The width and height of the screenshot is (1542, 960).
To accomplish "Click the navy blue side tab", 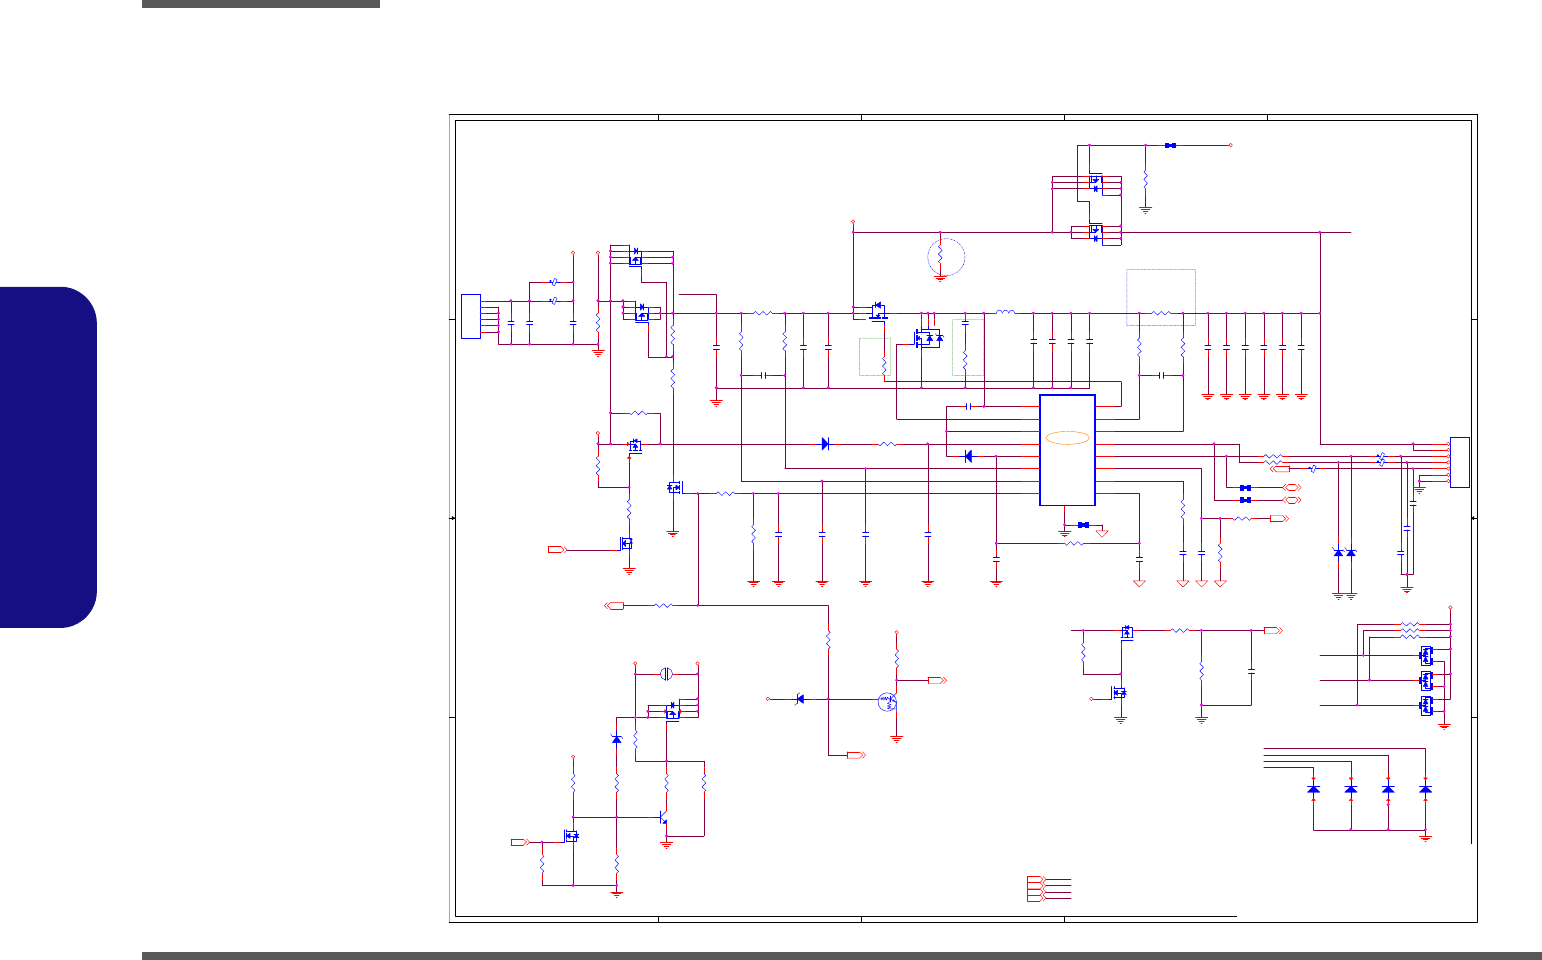I will pyautogui.click(x=49, y=457).
